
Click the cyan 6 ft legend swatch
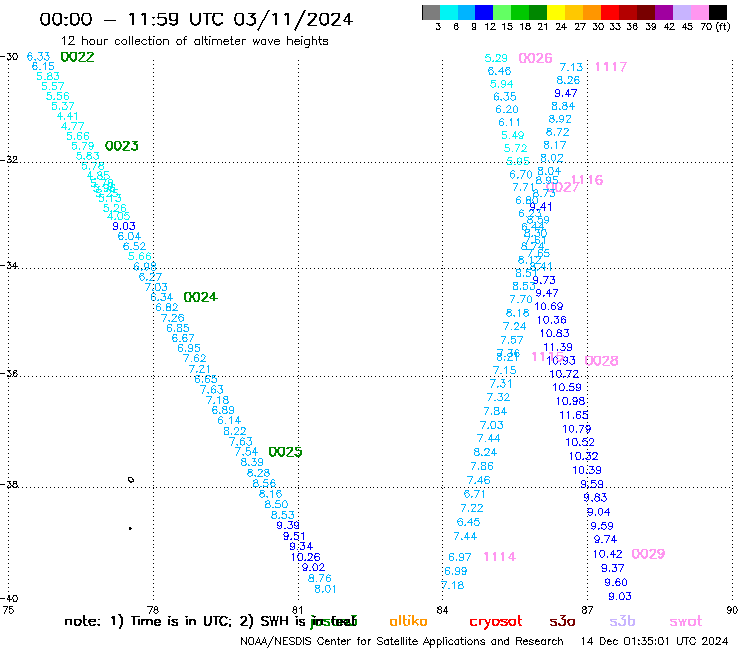coord(449,12)
